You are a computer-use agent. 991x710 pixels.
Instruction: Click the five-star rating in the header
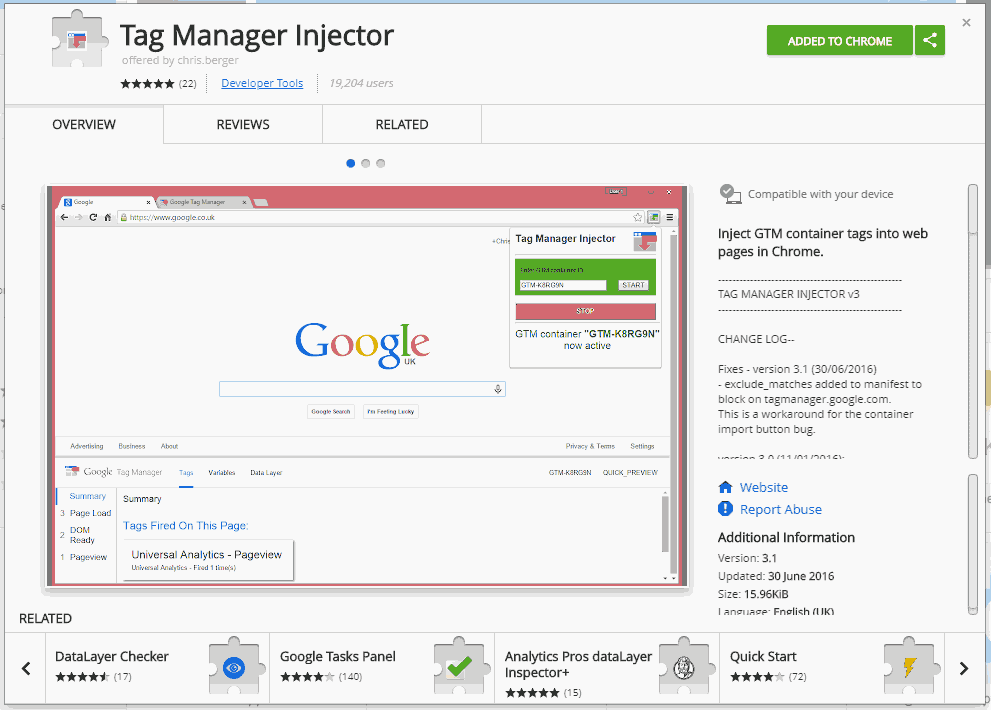[x=147, y=83]
